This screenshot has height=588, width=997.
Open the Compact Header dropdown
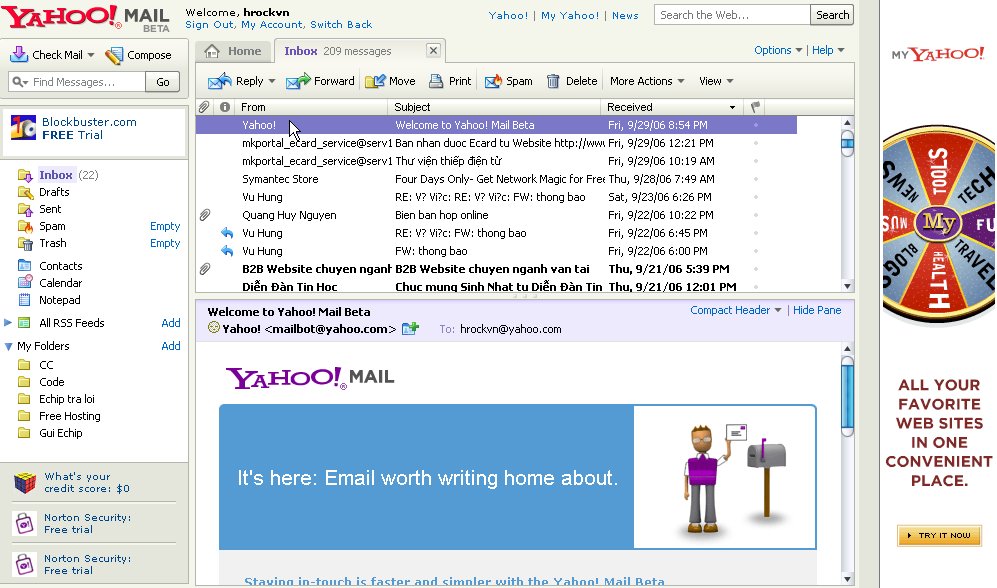[735, 310]
